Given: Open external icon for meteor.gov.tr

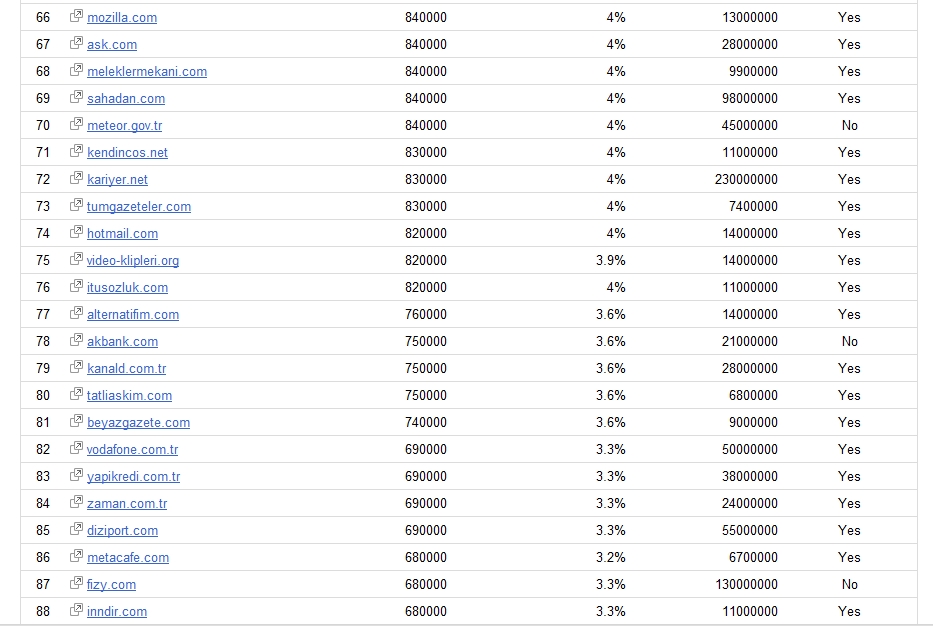Looking at the screenshot, I should point(76,124).
